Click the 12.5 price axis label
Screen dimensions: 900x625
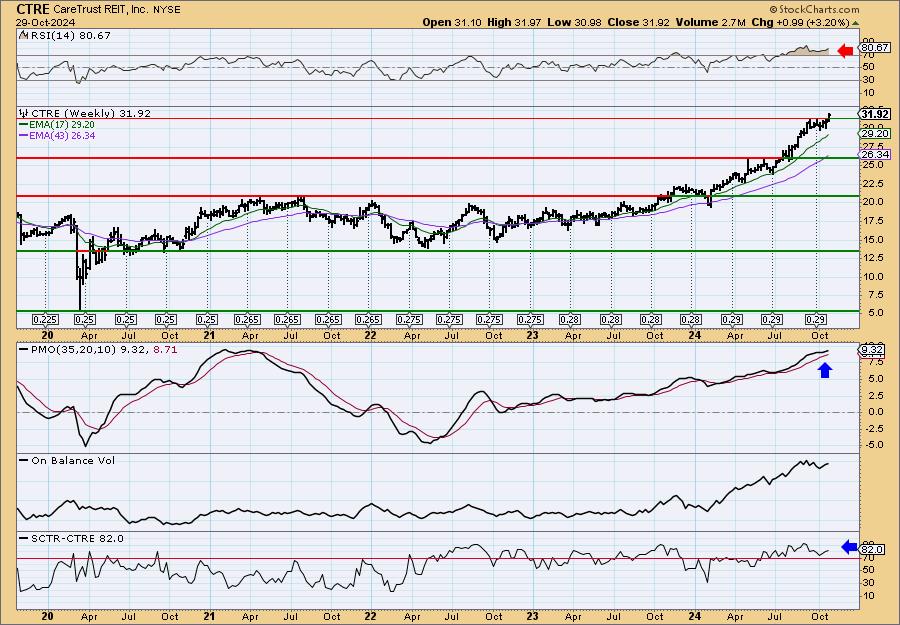coord(872,258)
